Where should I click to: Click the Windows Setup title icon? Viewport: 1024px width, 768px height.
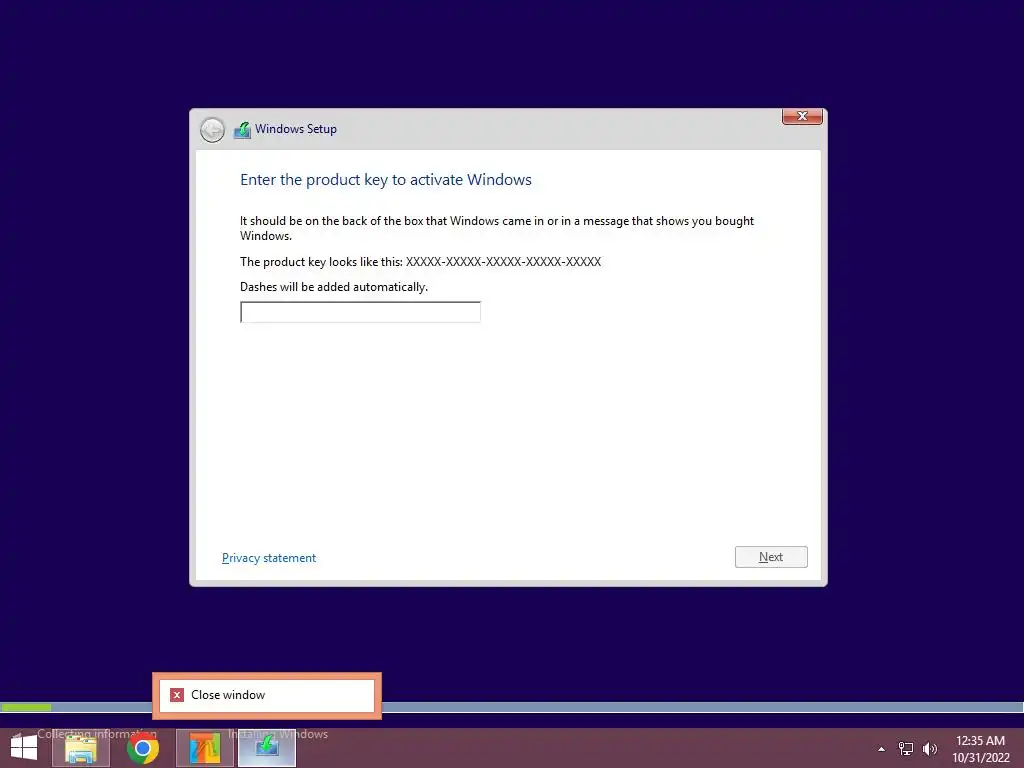pyautogui.click(x=242, y=129)
